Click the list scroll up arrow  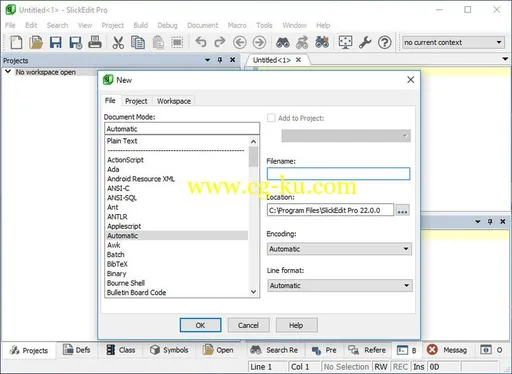click(253, 142)
